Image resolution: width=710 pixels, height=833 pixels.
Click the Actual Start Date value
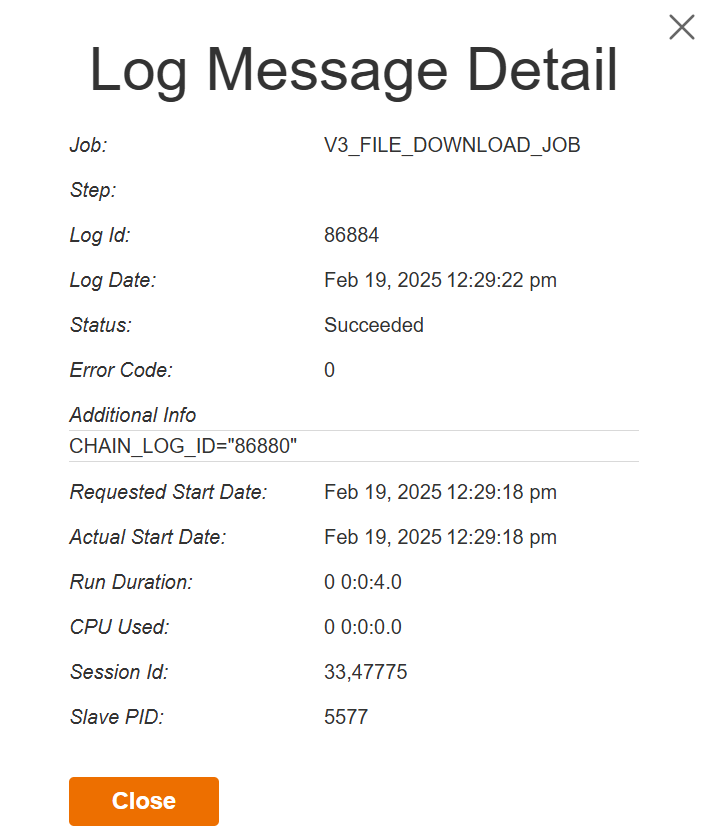(440, 537)
